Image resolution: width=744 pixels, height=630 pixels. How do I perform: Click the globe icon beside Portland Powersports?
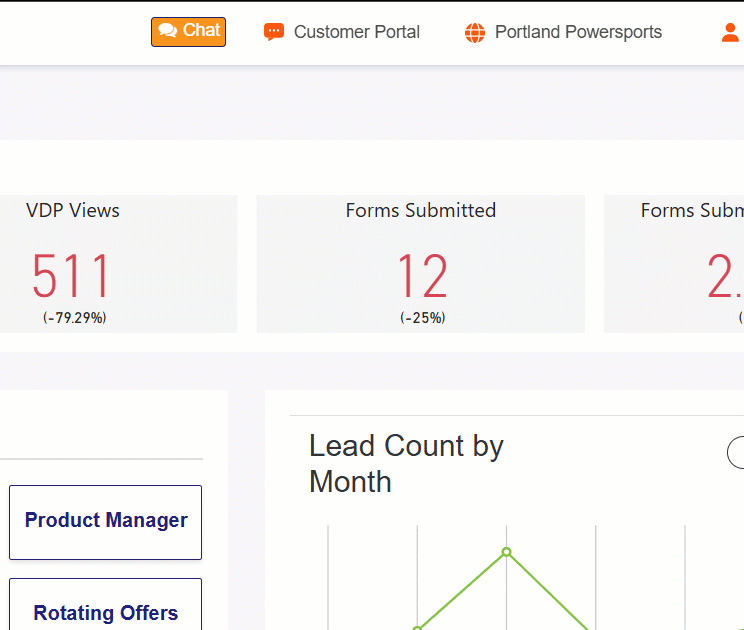(474, 33)
